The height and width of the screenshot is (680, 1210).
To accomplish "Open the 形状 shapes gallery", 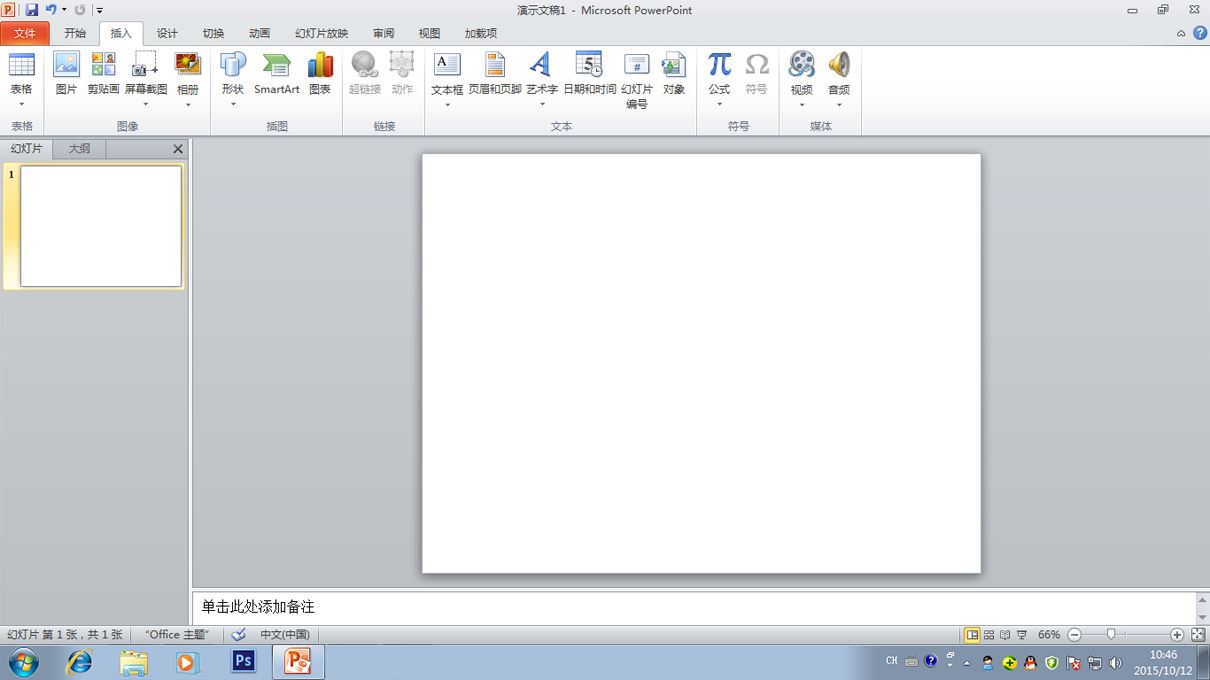I will [x=233, y=65].
